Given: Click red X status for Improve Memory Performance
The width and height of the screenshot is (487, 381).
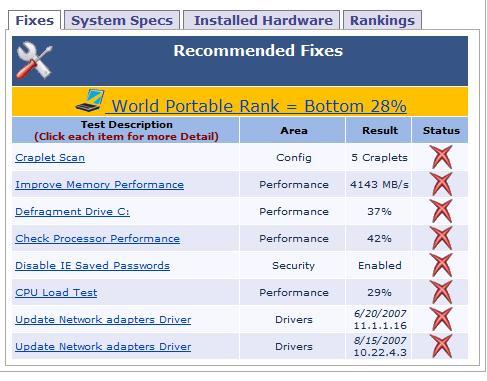Looking at the screenshot, I should (x=441, y=184).
